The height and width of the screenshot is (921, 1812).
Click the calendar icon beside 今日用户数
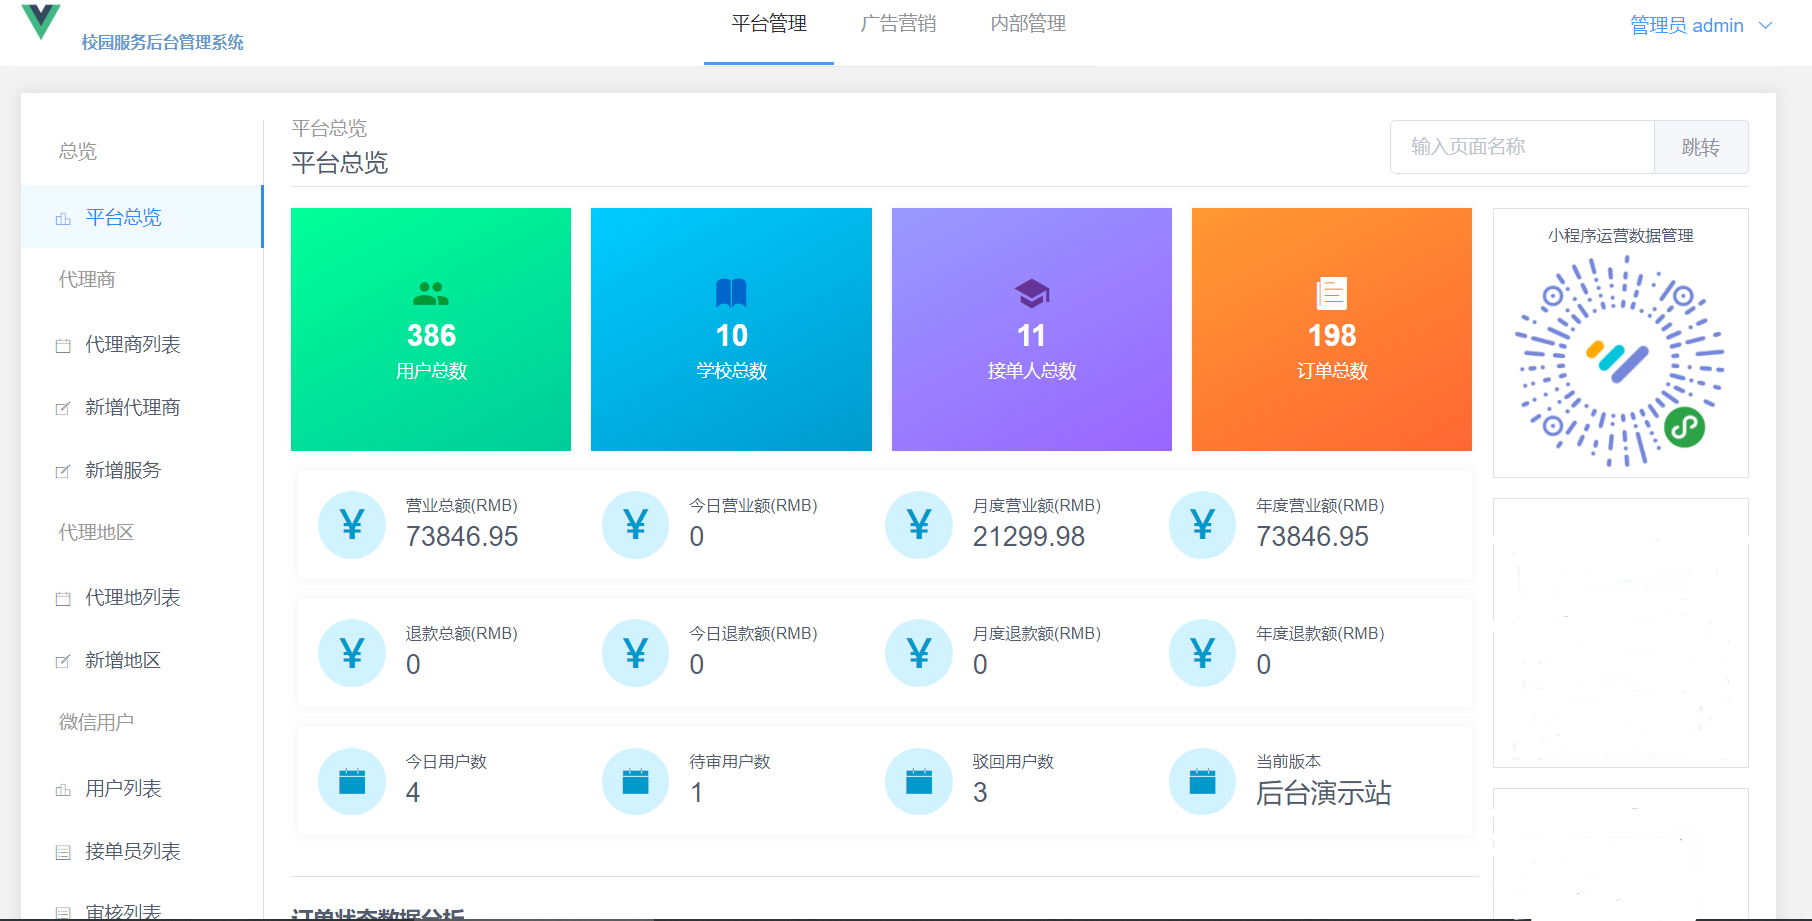pos(352,781)
